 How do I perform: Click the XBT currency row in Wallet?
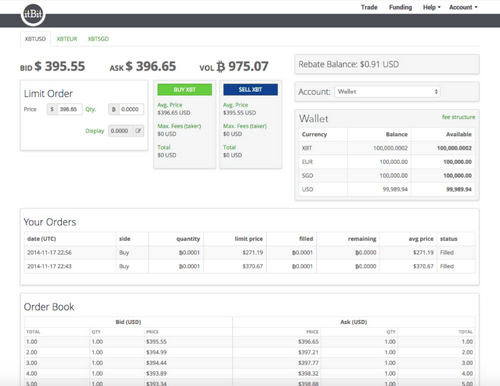(x=387, y=148)
